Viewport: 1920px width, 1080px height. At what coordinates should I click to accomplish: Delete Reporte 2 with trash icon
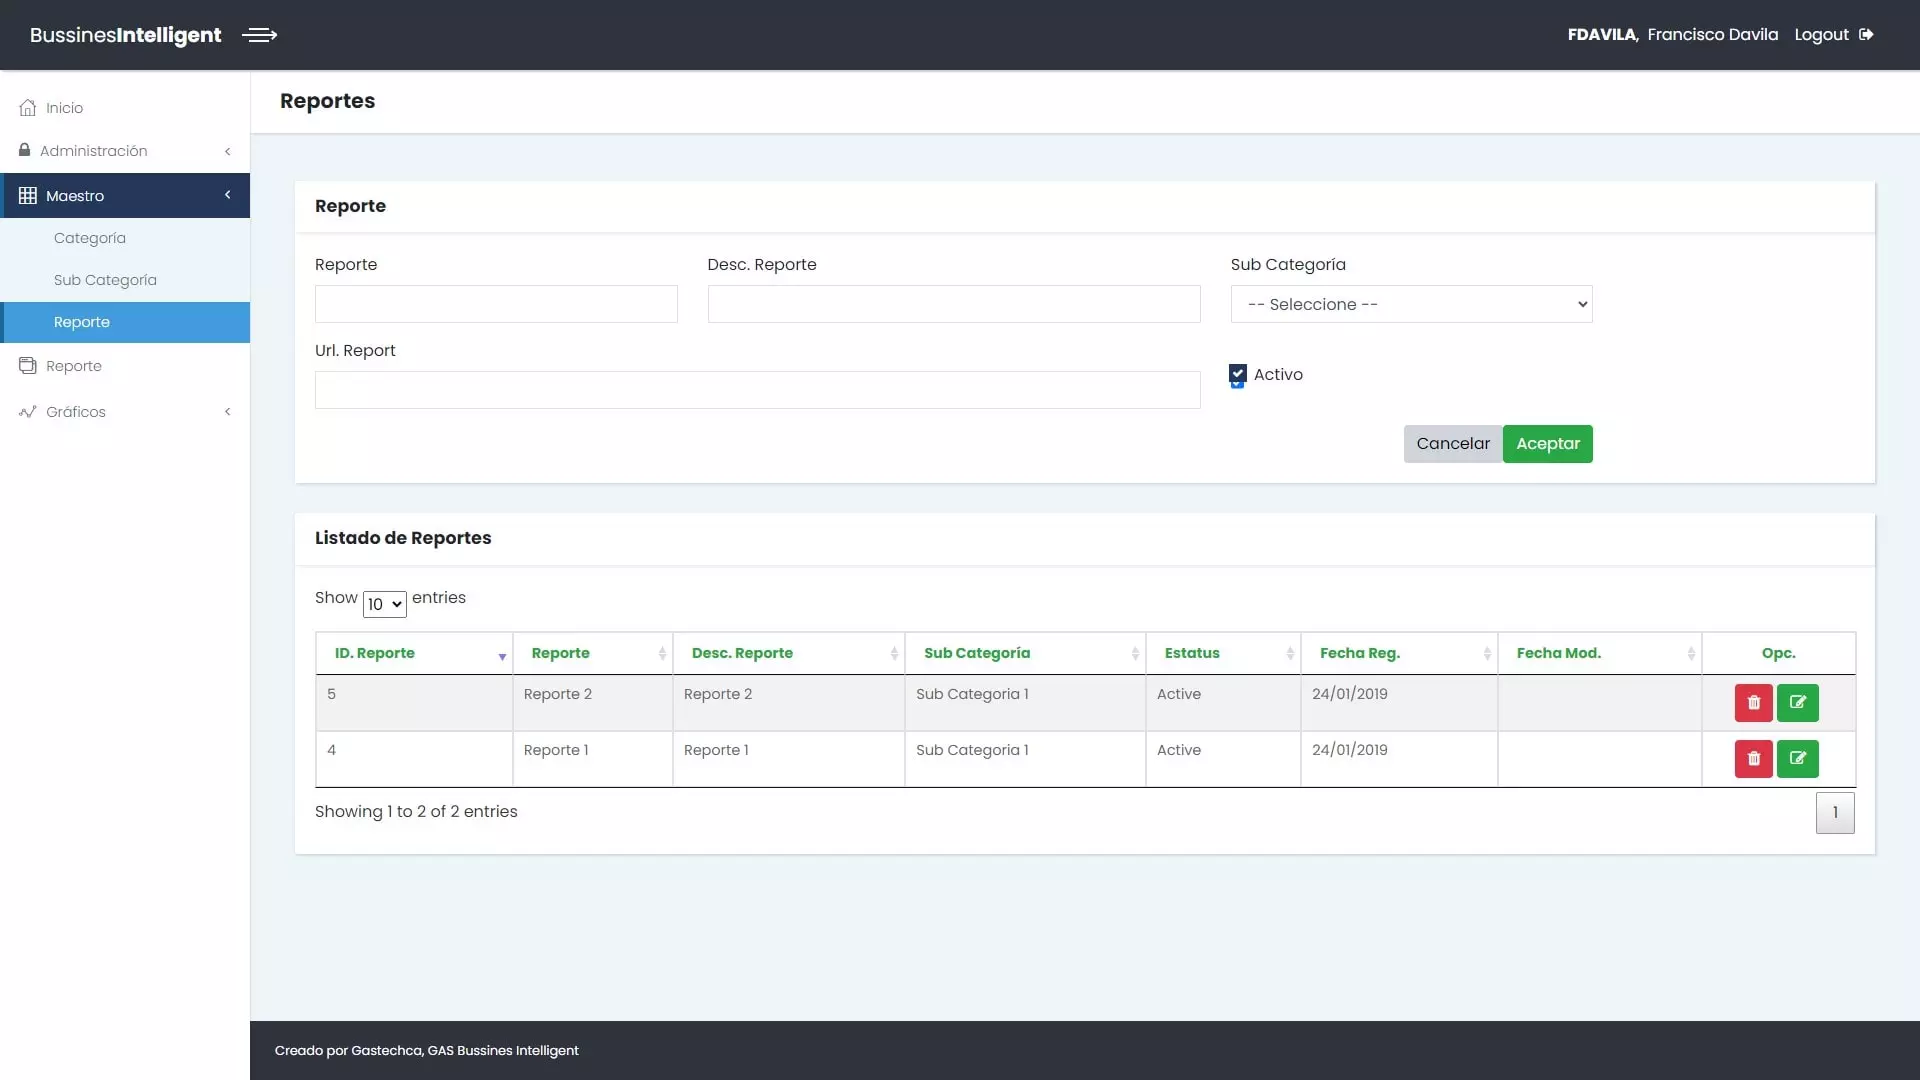click(1753, 703)
